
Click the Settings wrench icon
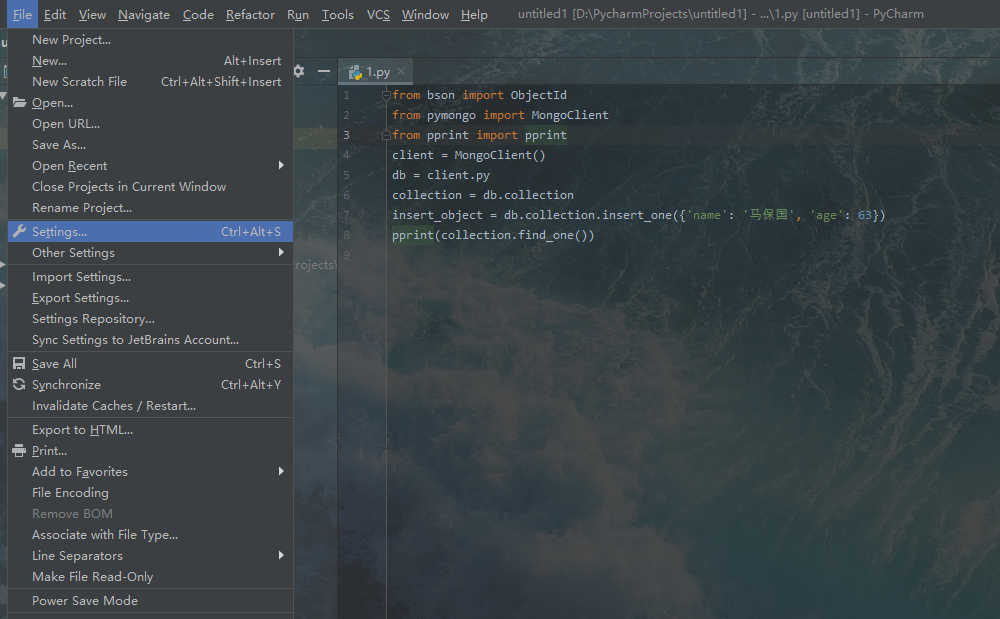point(19,231)
